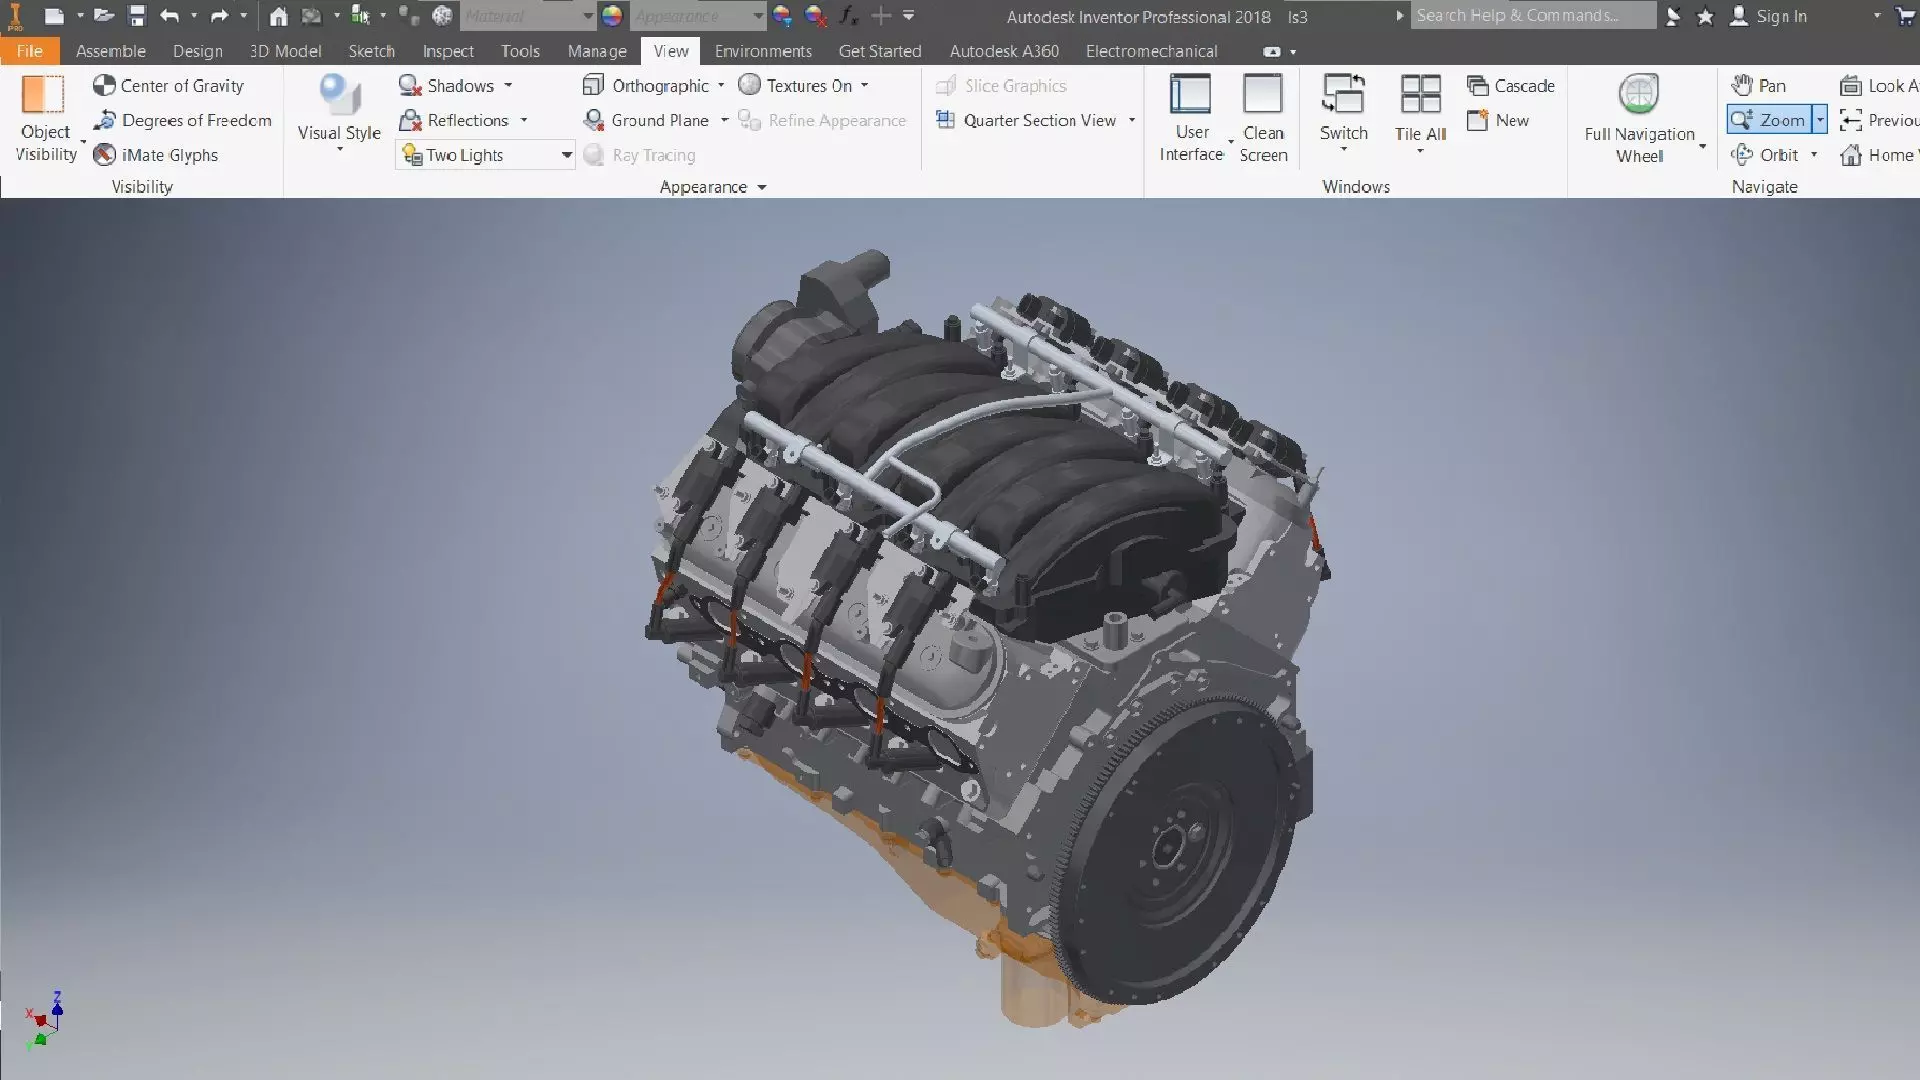Toggle Center of Gravity display
This screenshot has height=1080, width=1920.
click(x=168, y=86)
